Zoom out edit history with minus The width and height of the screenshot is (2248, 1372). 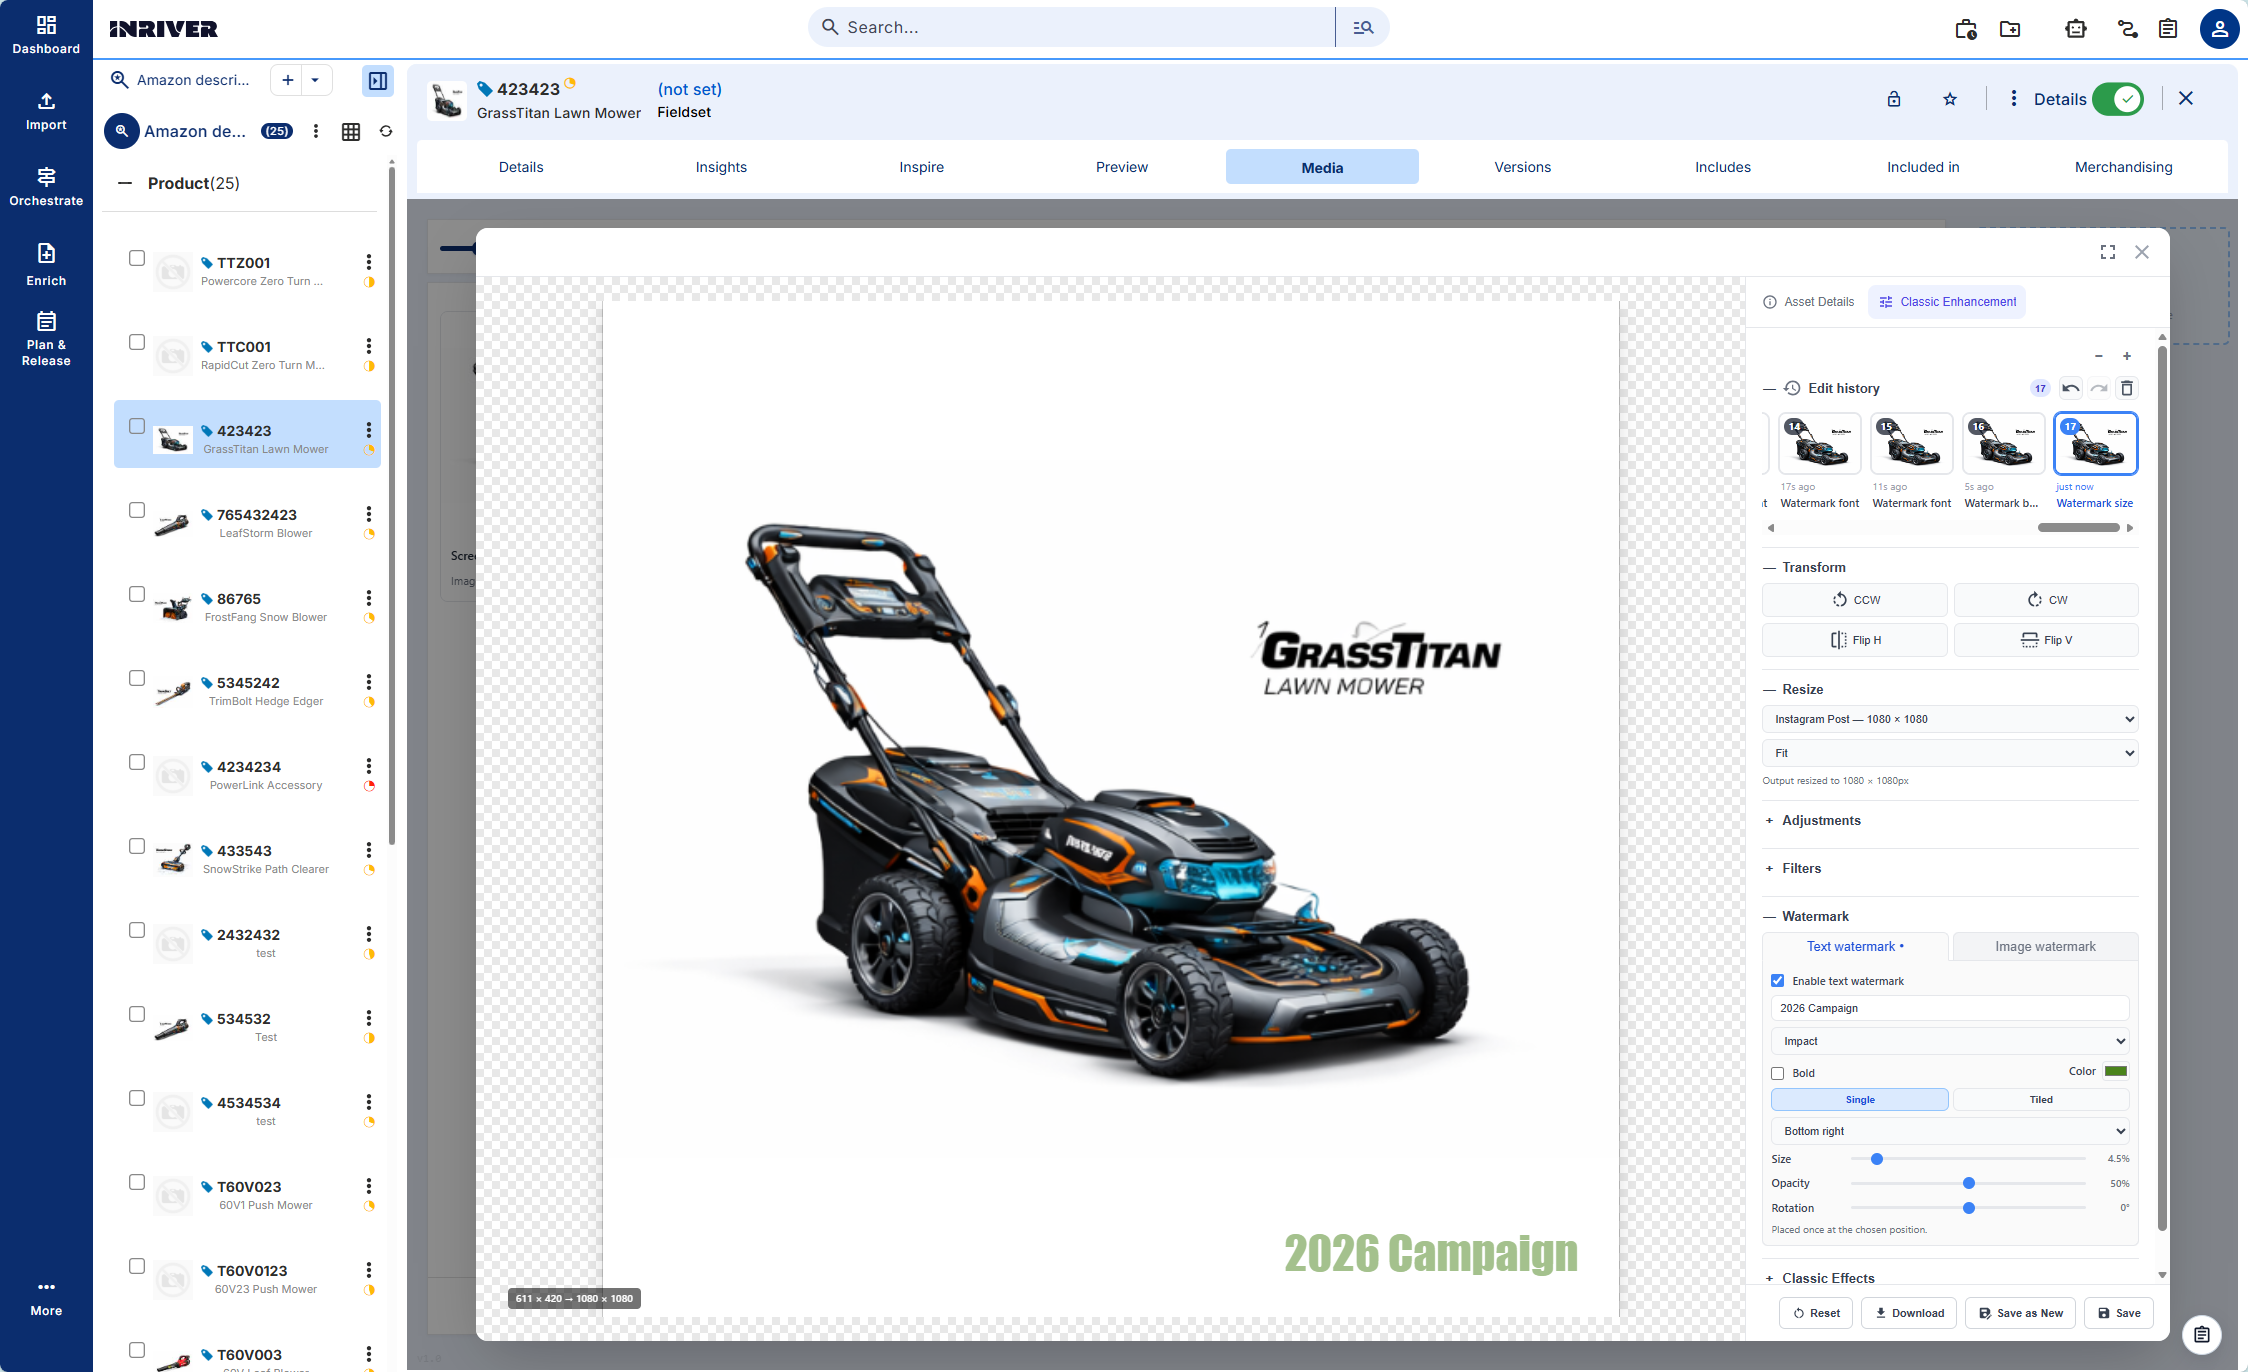tap(2099, 356)
